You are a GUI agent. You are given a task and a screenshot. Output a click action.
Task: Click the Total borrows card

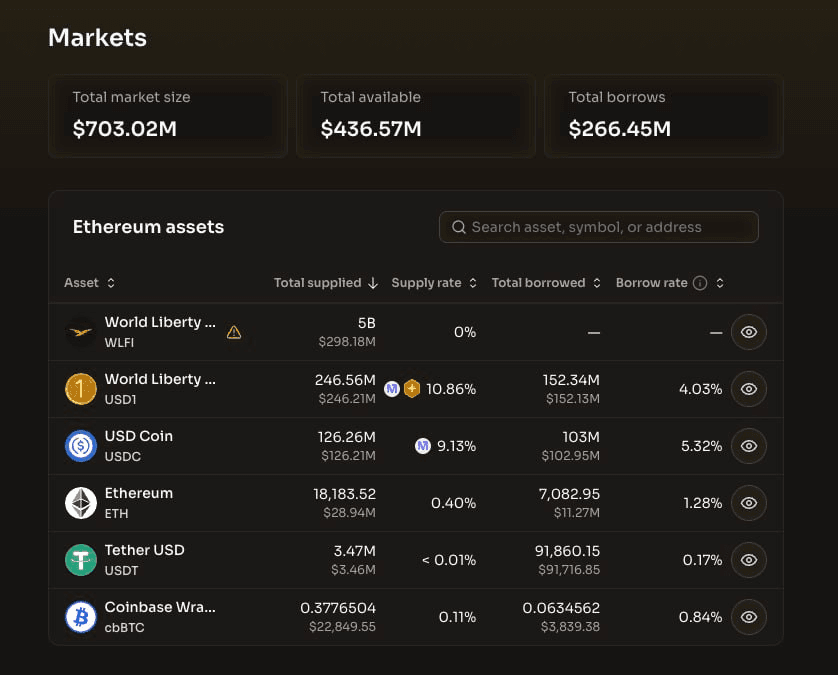point(664,117)
